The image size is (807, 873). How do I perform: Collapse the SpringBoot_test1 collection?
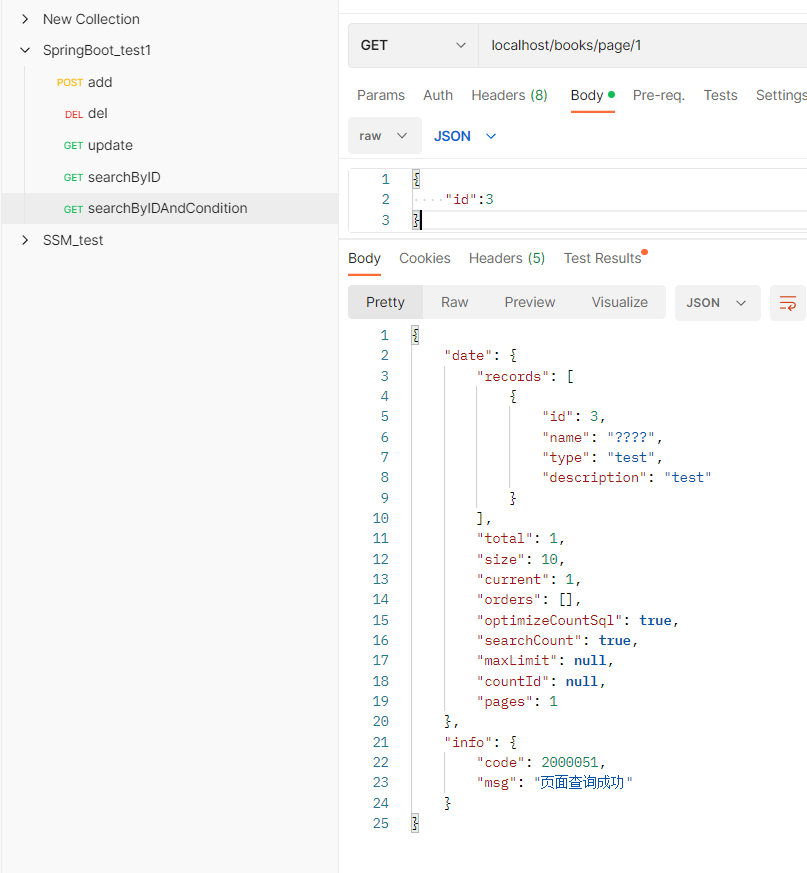click(25, 50)
